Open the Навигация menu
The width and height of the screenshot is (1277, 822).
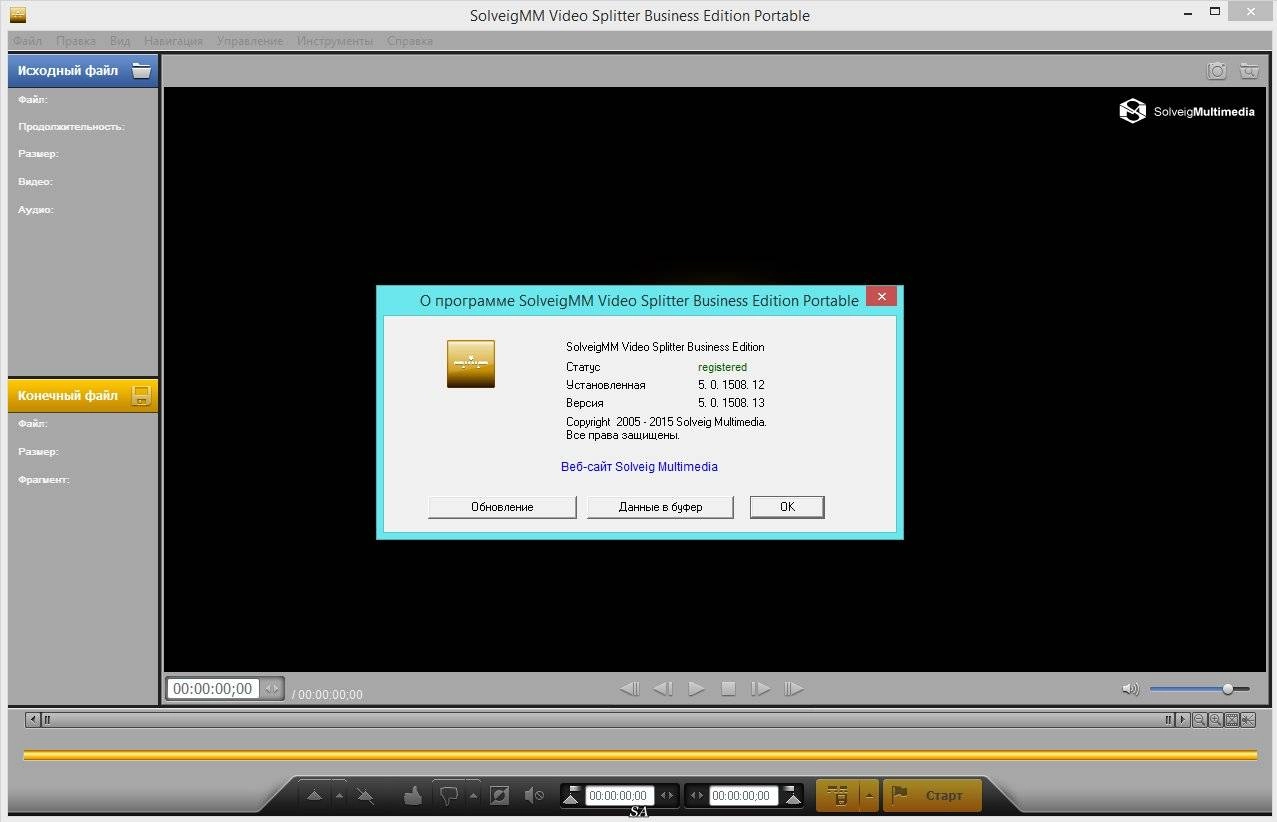(173, 41)
